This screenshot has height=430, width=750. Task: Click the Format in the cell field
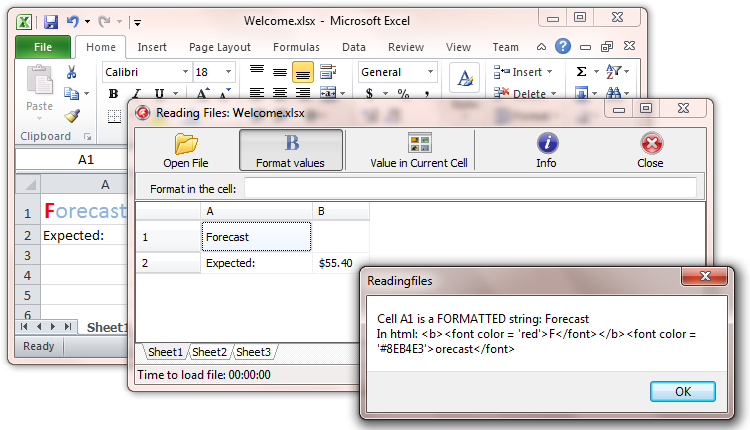470,188
